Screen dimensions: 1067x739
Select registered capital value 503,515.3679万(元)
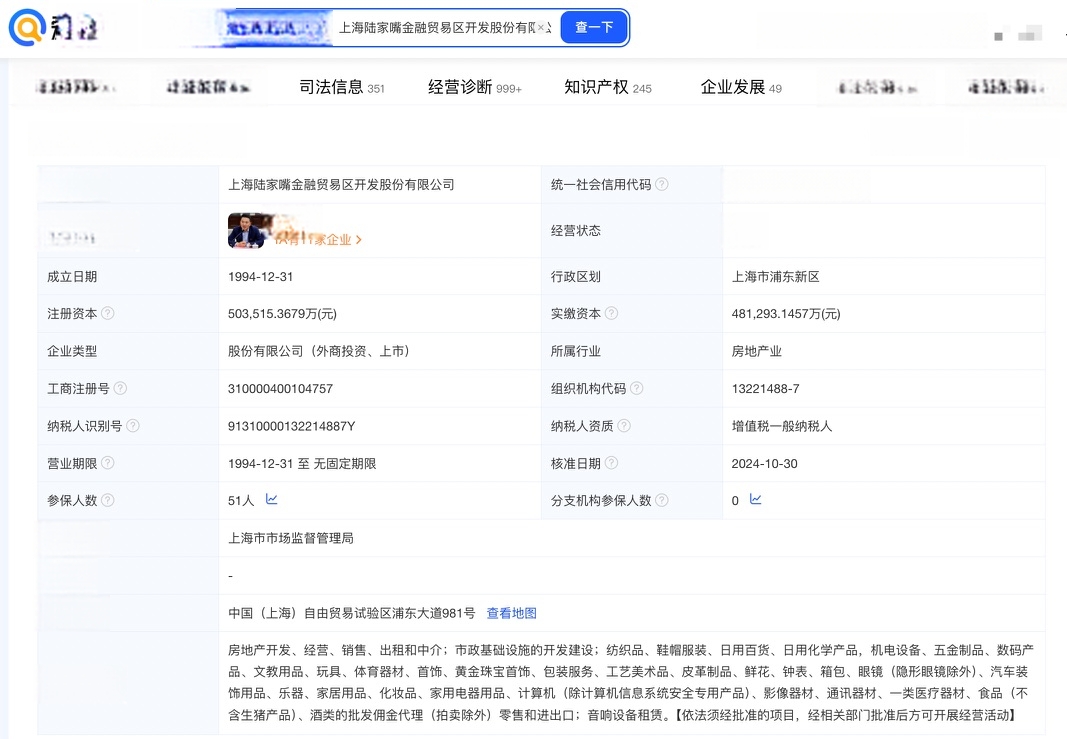pos(282,314)
